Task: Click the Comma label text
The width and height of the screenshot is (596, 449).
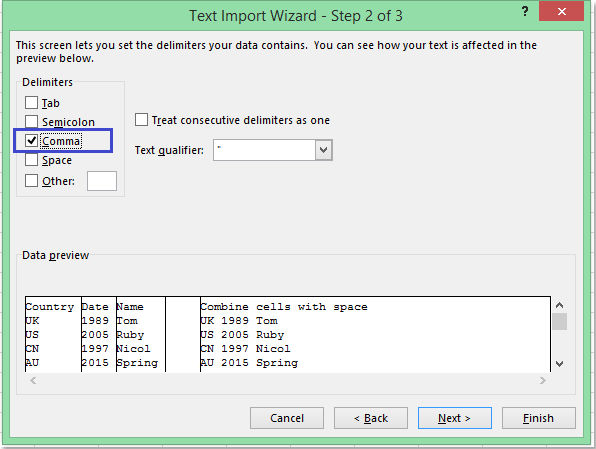Action: click(61, 141)
